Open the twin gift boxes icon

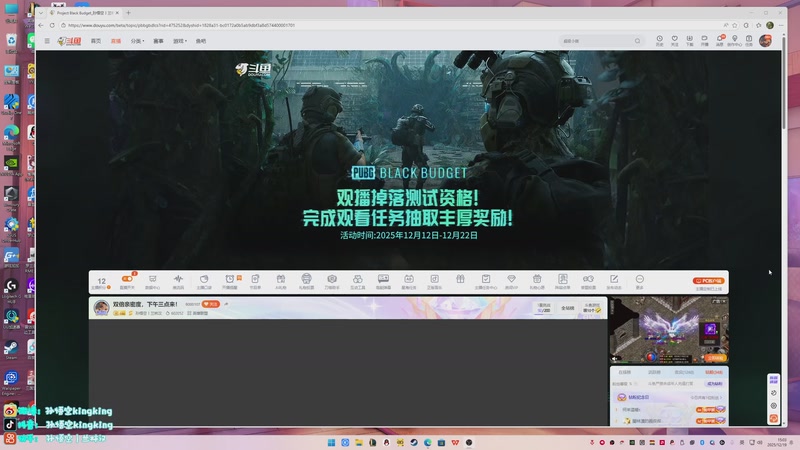point(281,281)
